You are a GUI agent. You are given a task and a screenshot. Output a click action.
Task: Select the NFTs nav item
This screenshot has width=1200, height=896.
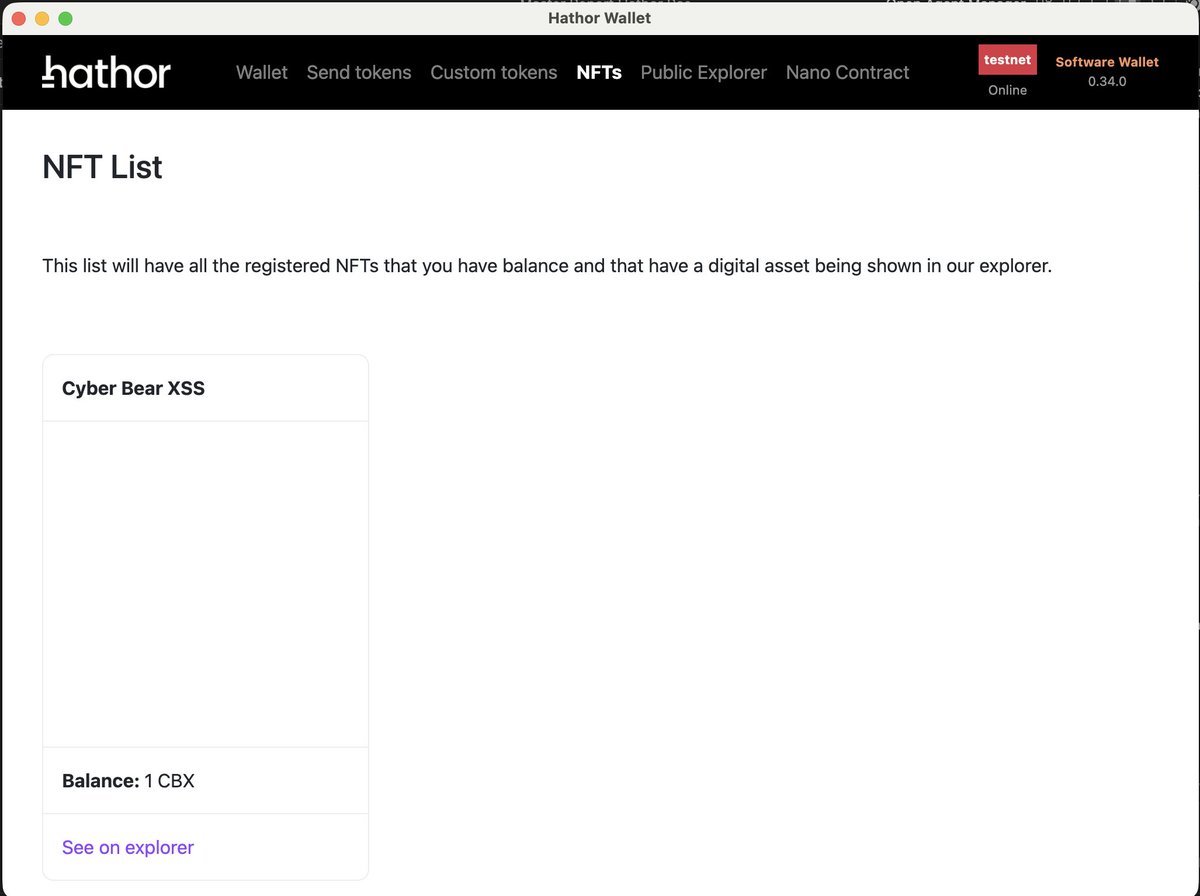coord(599,72)
